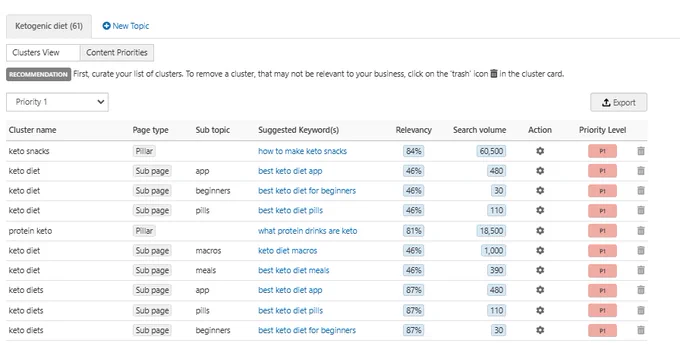Trash the 46% relevancy pills row
Viewport: 680px width, 362px height.
pos(641,210)
